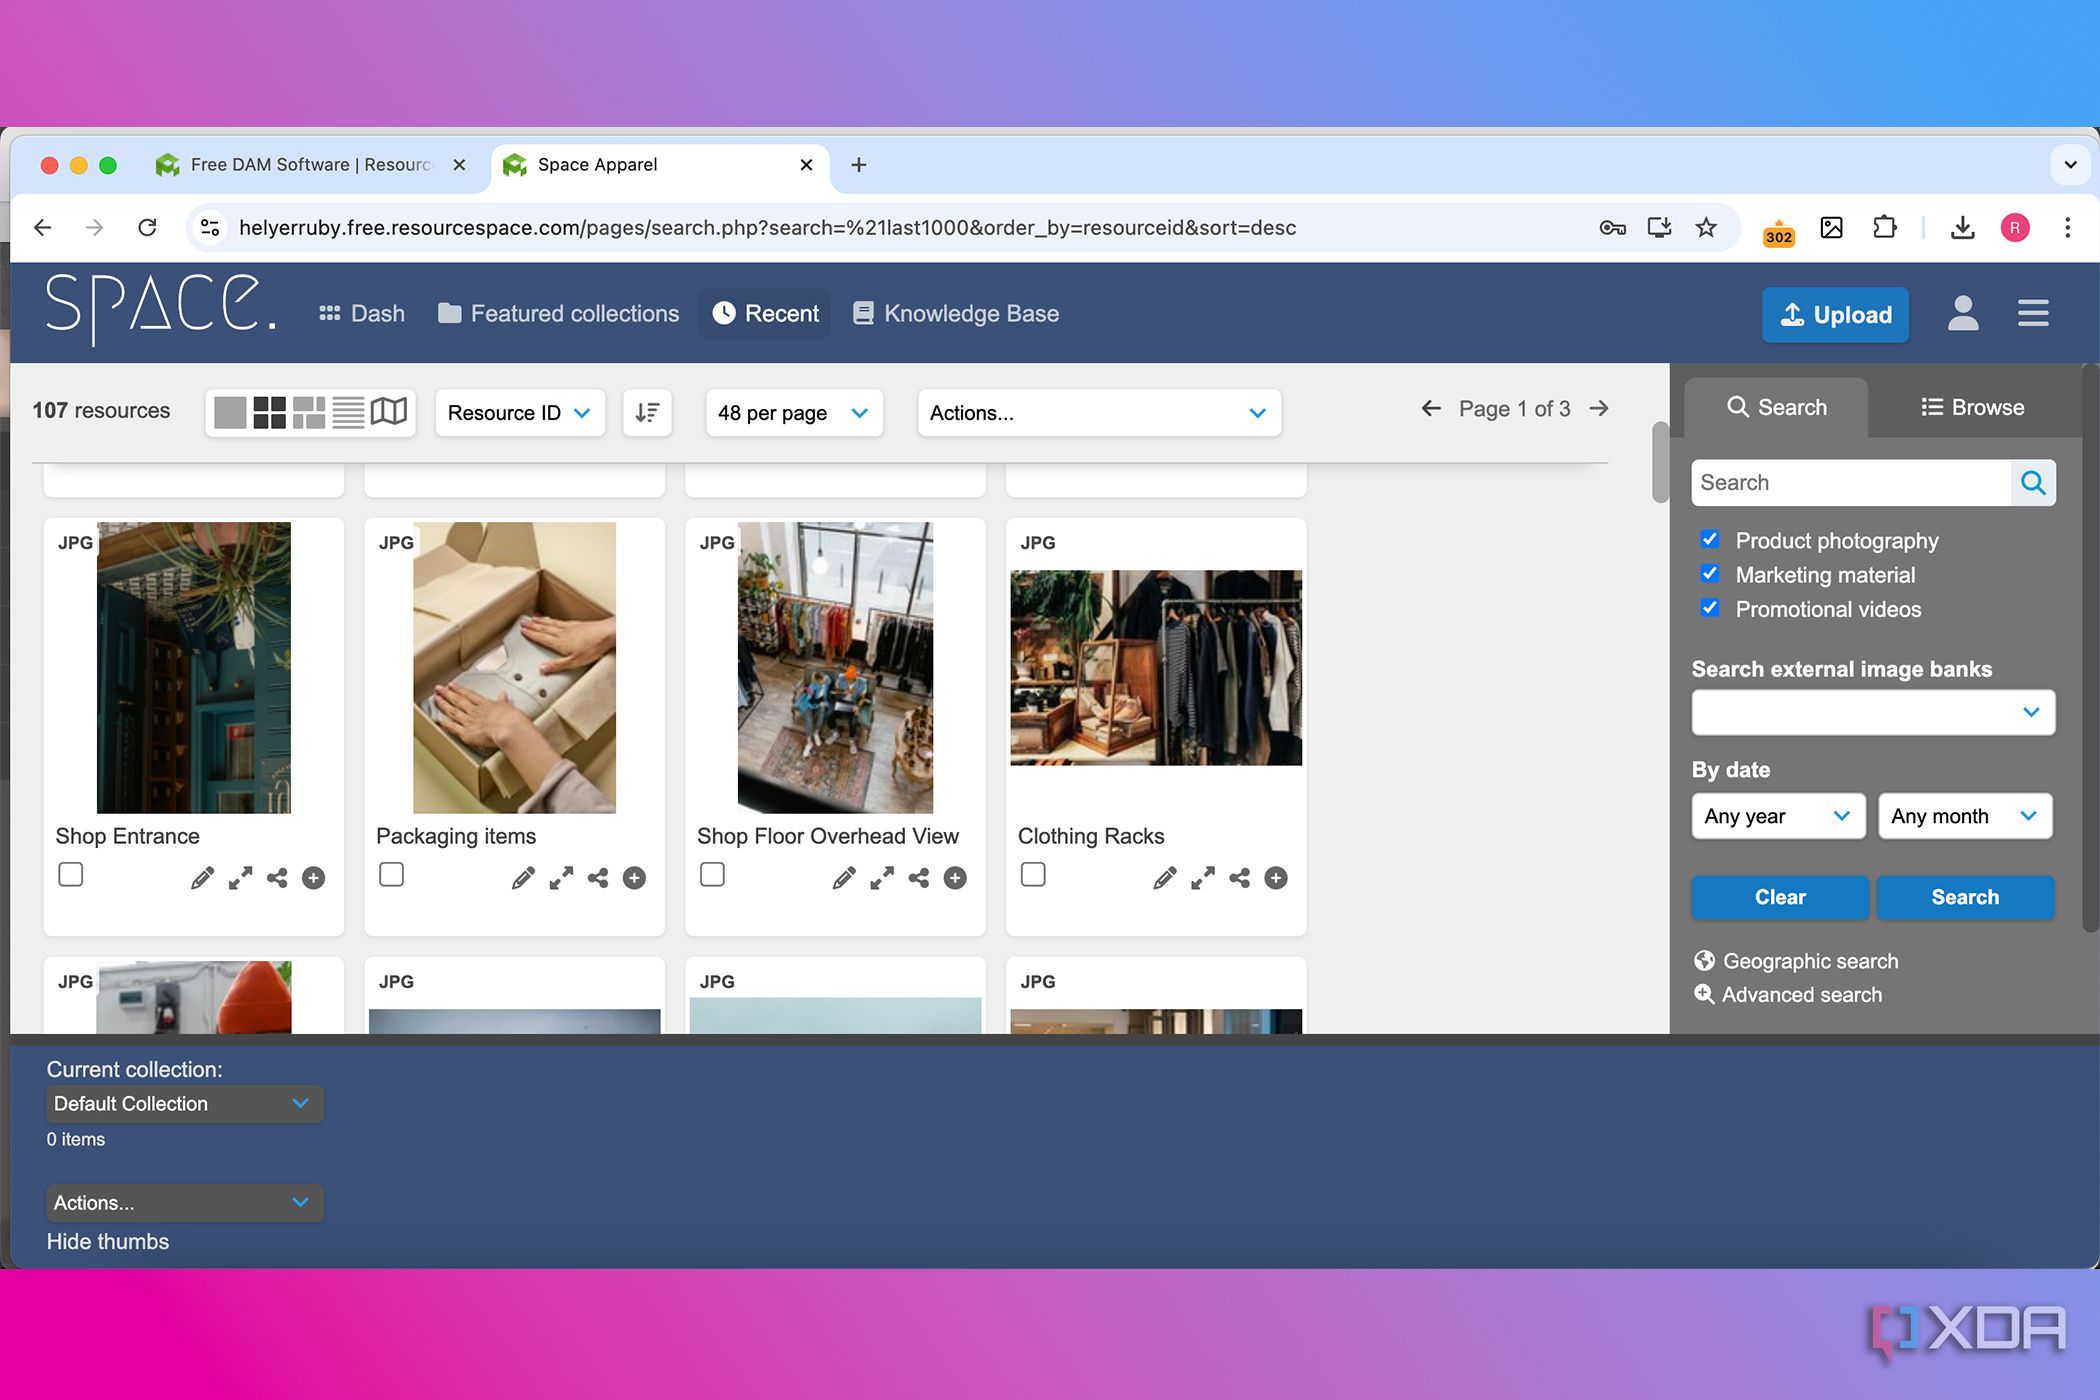Switch to strip view layout icon
Screen dimensions: 2100x1400
coord(309,412)
